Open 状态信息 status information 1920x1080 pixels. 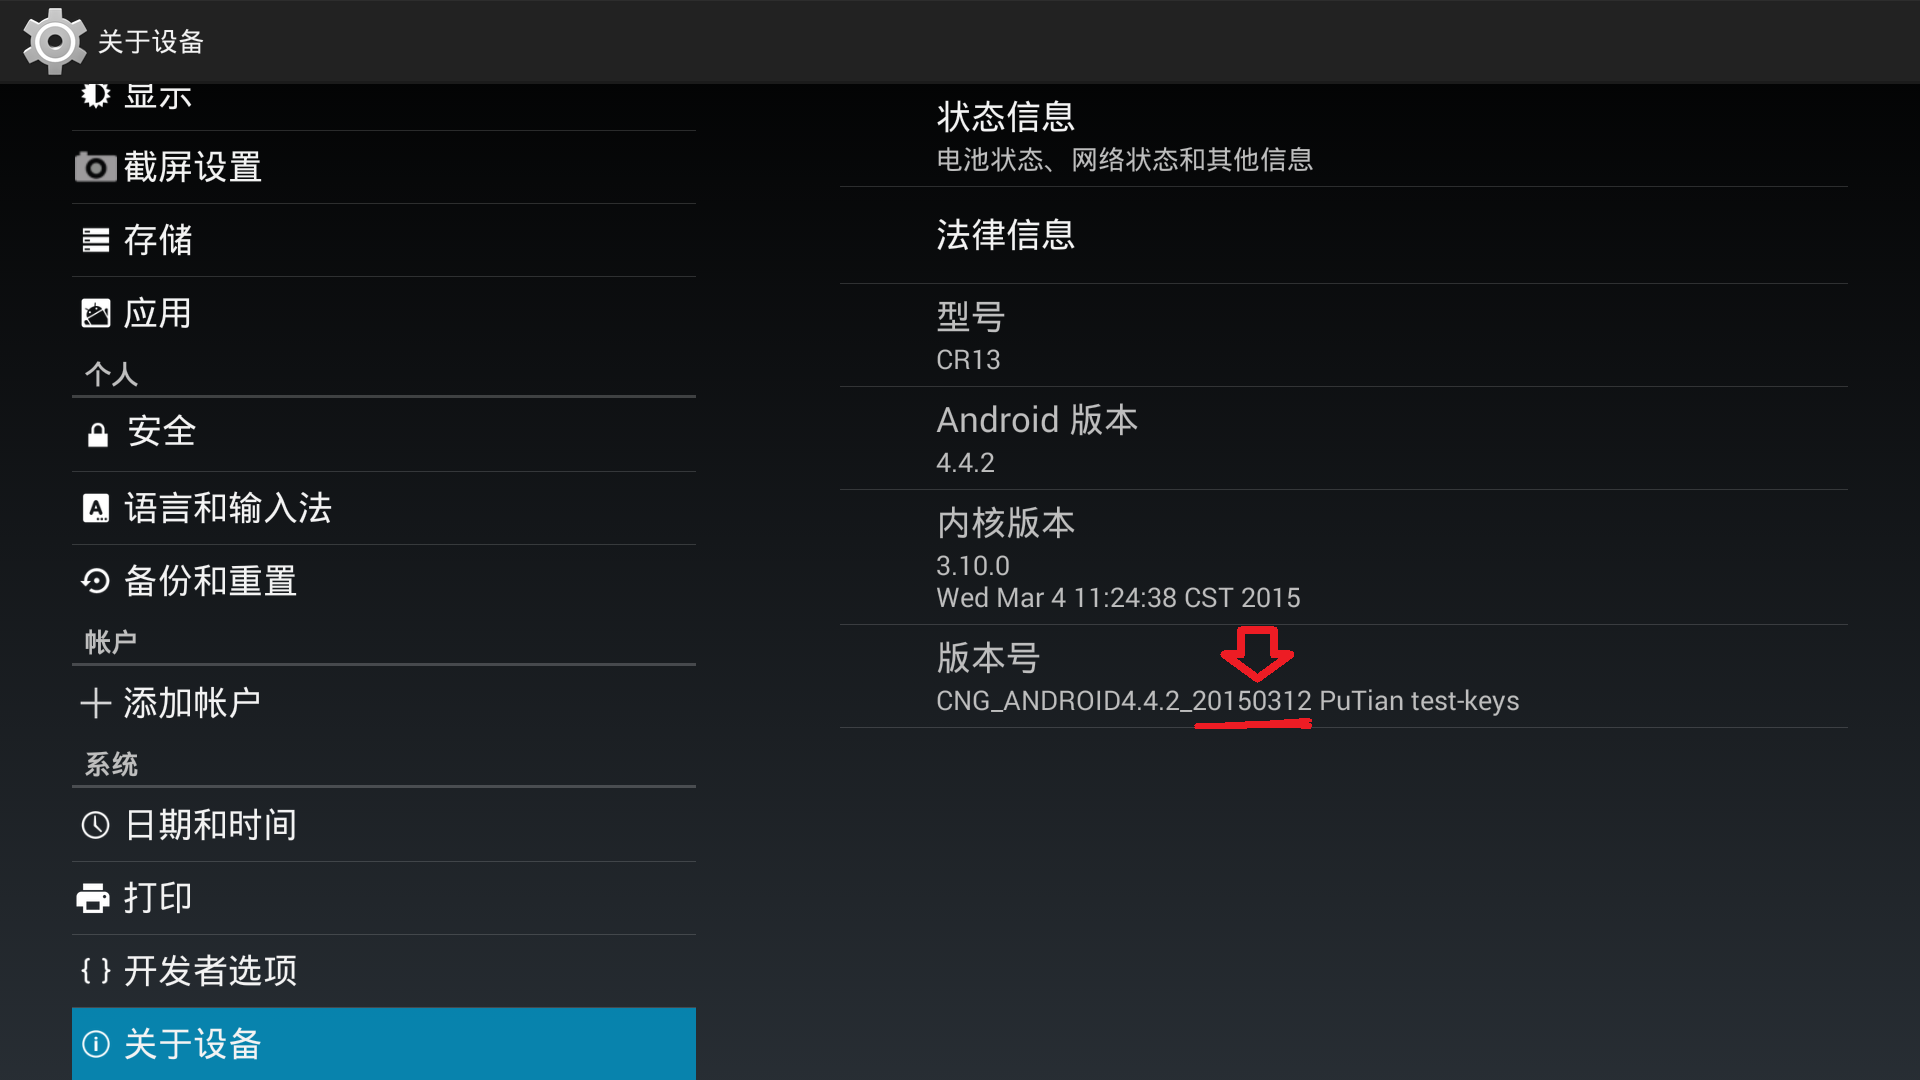pos(1344,136)
